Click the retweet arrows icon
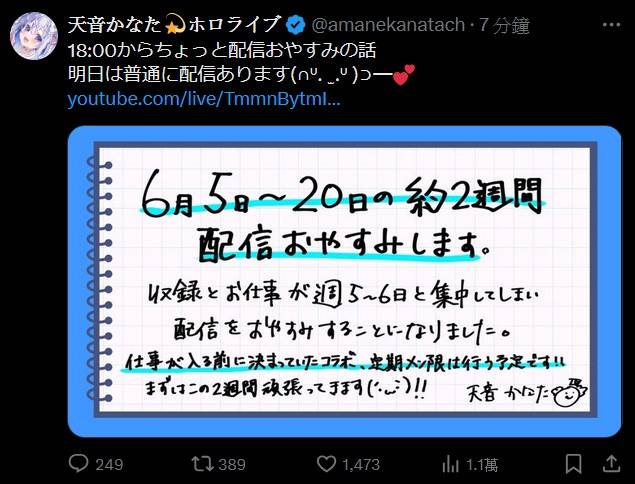 (x=202, y=464)
